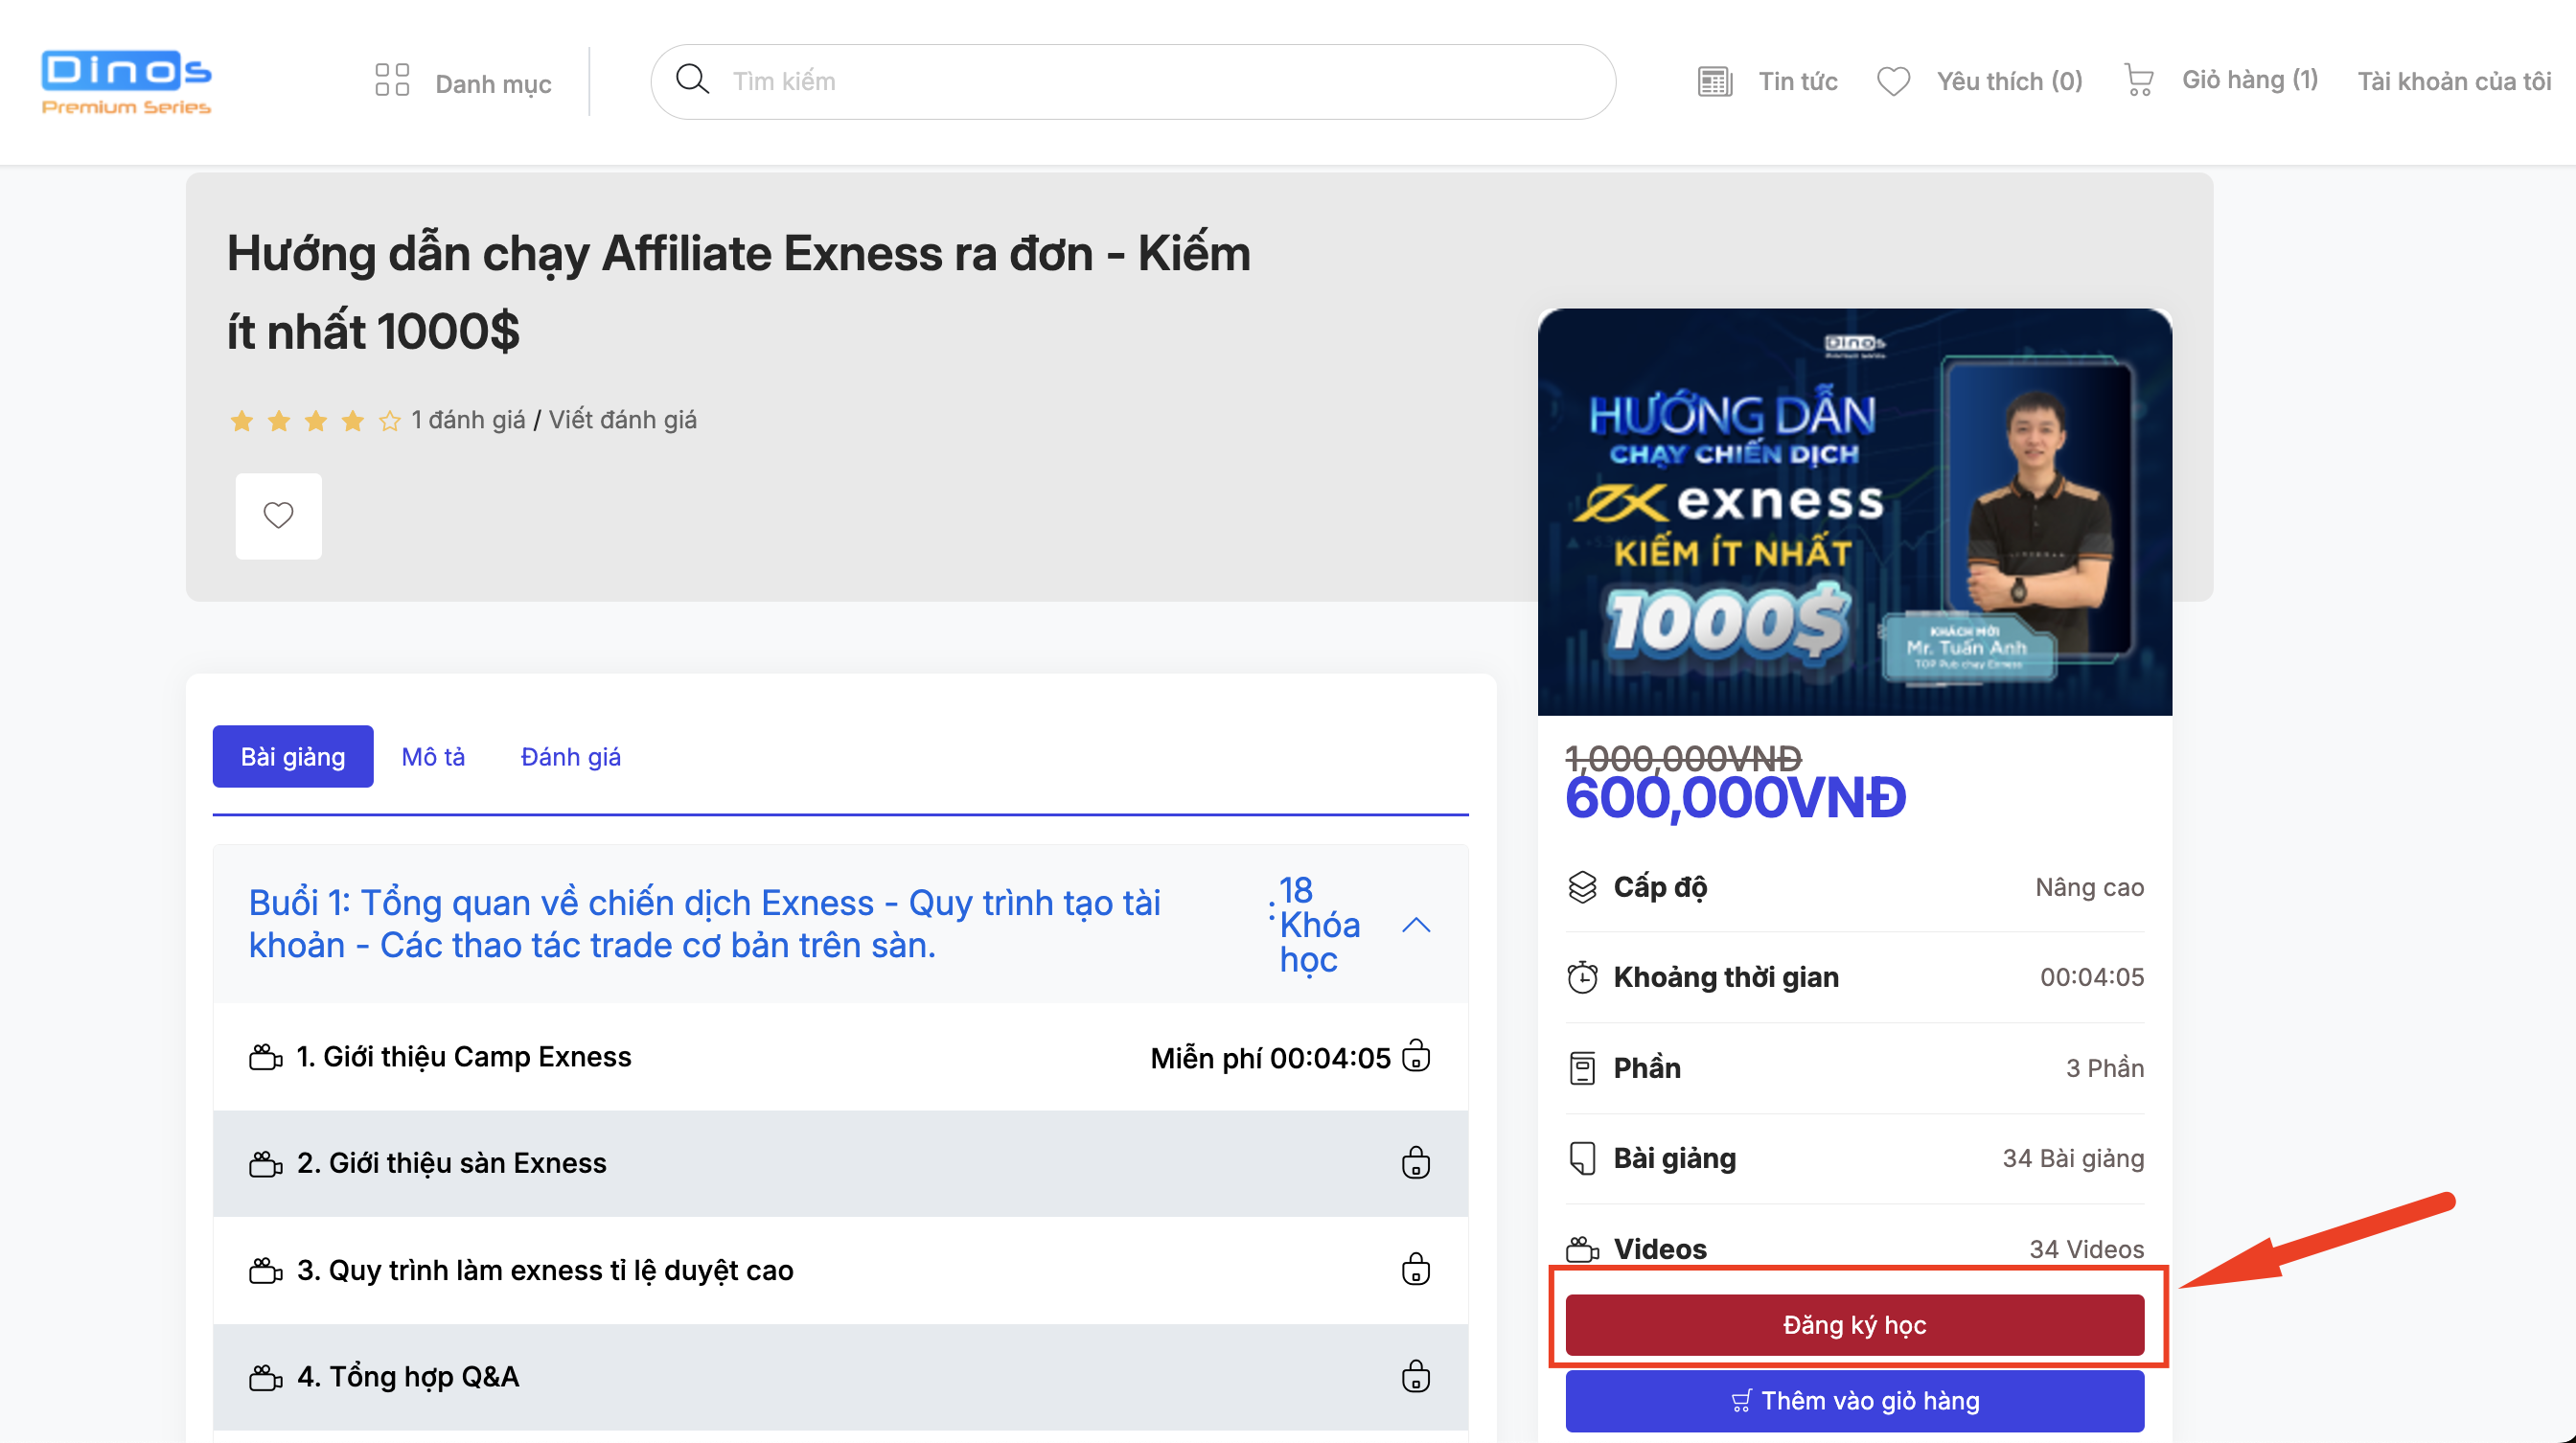
Task: Click the Khoảng thời gian clock icon
Action: [x=1582, y=978]
